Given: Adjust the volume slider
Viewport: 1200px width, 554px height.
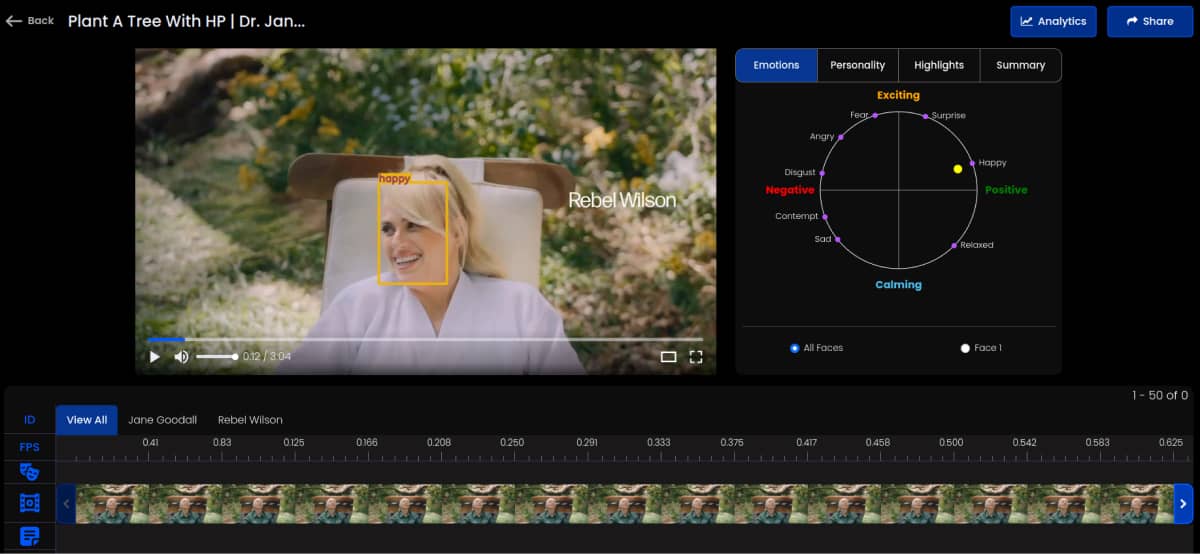Looking at the screenshot, I should click(216, 356).
